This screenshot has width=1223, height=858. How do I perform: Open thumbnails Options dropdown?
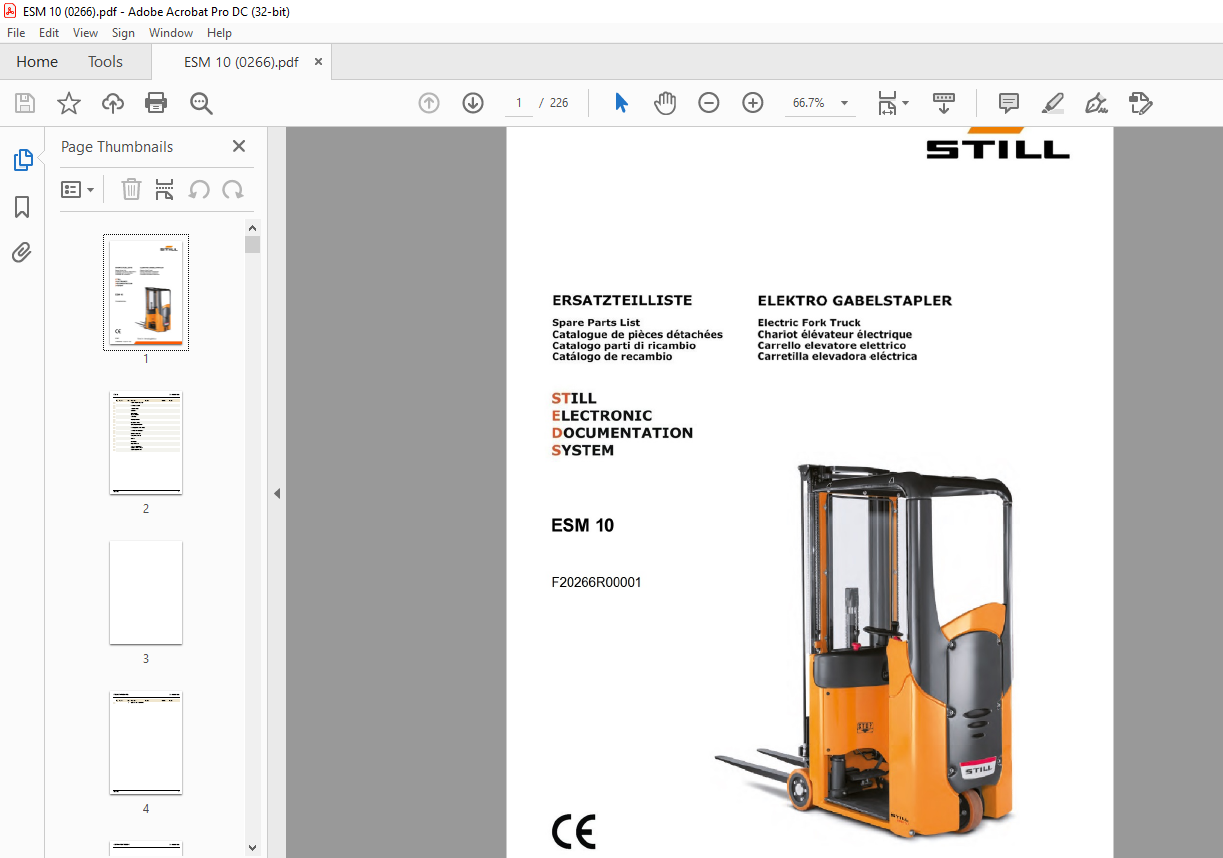coord(78,189)
